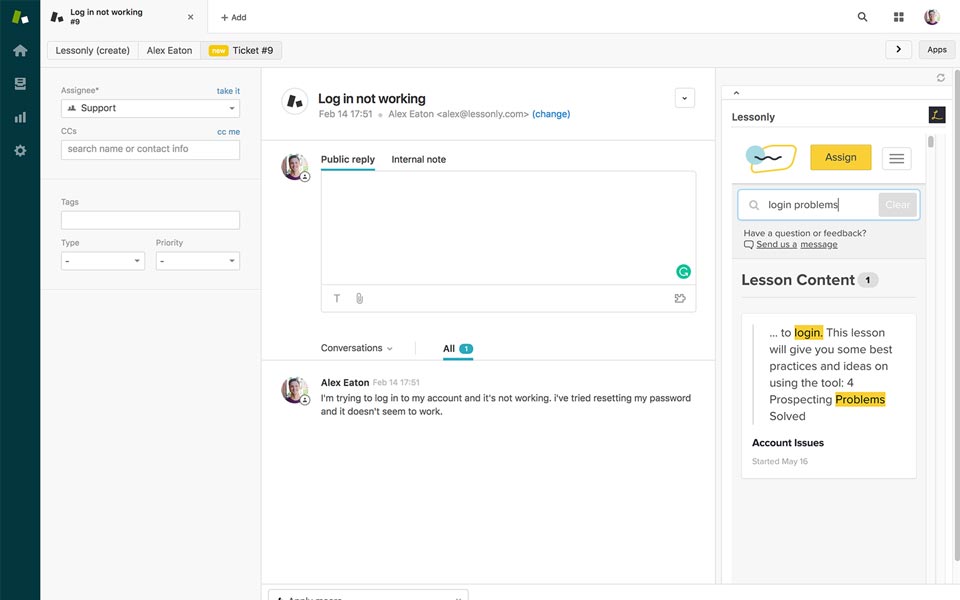Switch to the Internal note tab
The width and height of the screenshot is (960, 600).
pyautogui.click(x=419, y=159)
